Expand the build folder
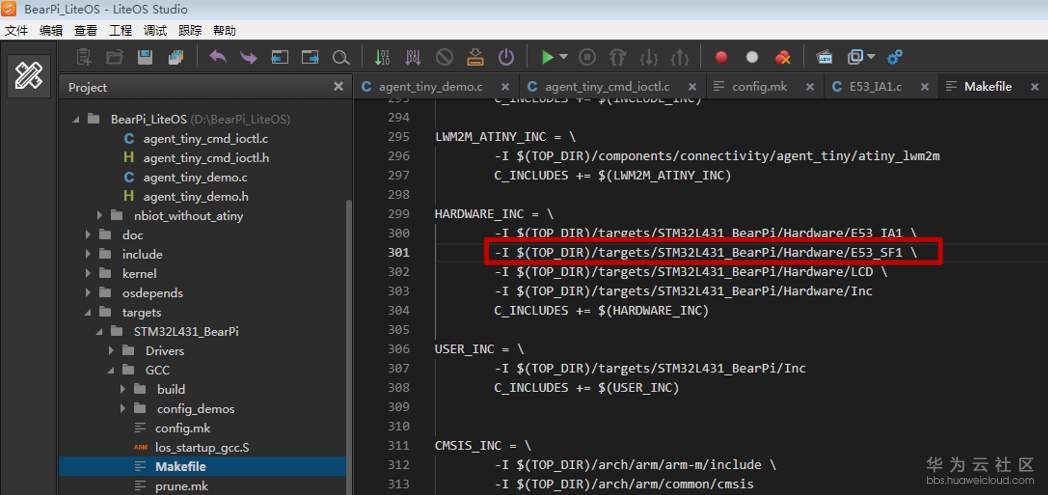Image resolution: width=1048 pixels, height=495 pixels. tap(123, 389)
